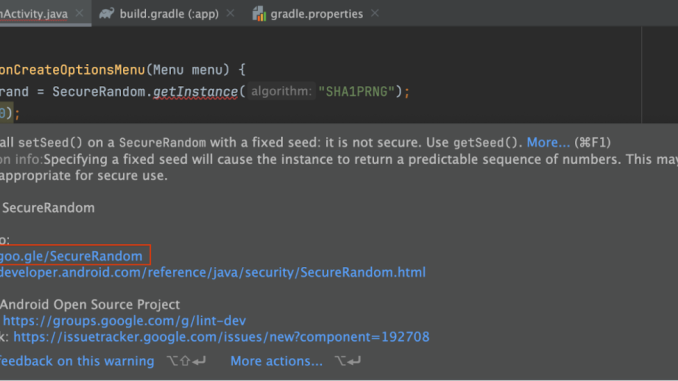The image size is (678, 381).
Task: Click the More actions... link
Action: (276, 361)
